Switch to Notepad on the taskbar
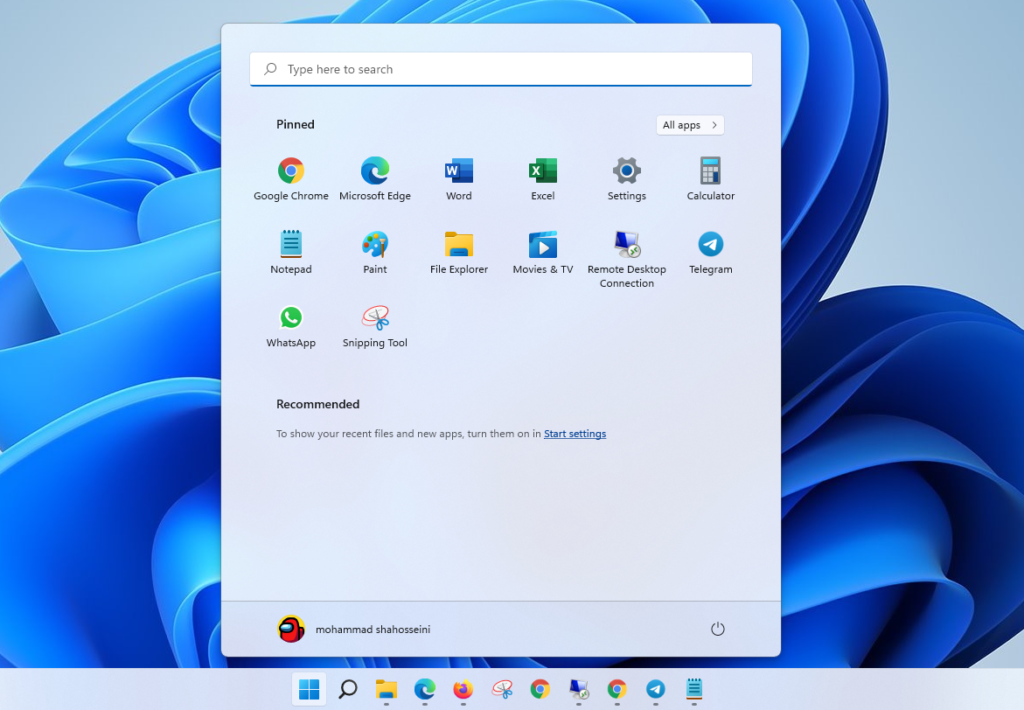 tap(694, 688)
